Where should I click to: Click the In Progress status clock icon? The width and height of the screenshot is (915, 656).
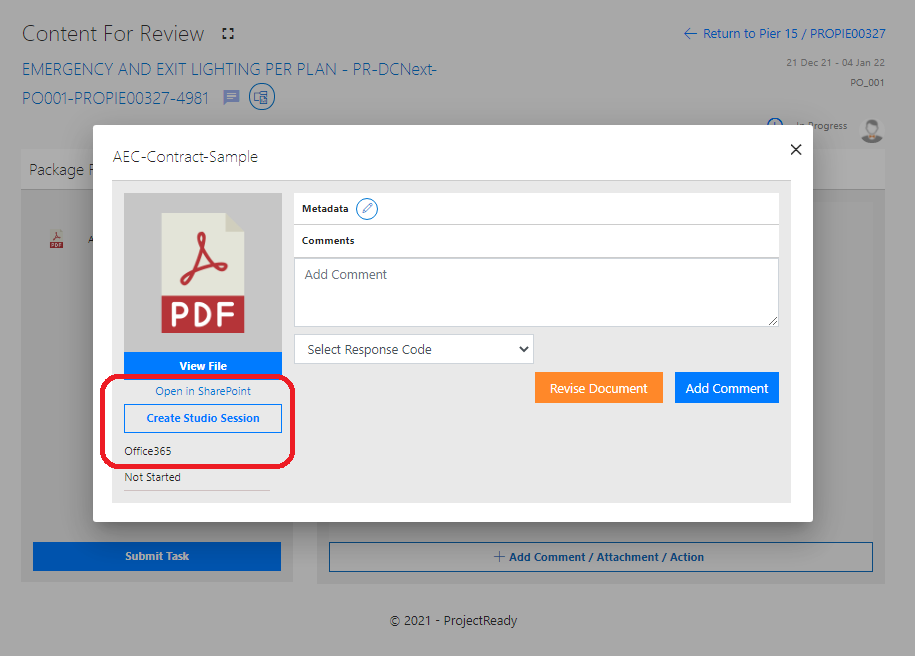[774, 125]
